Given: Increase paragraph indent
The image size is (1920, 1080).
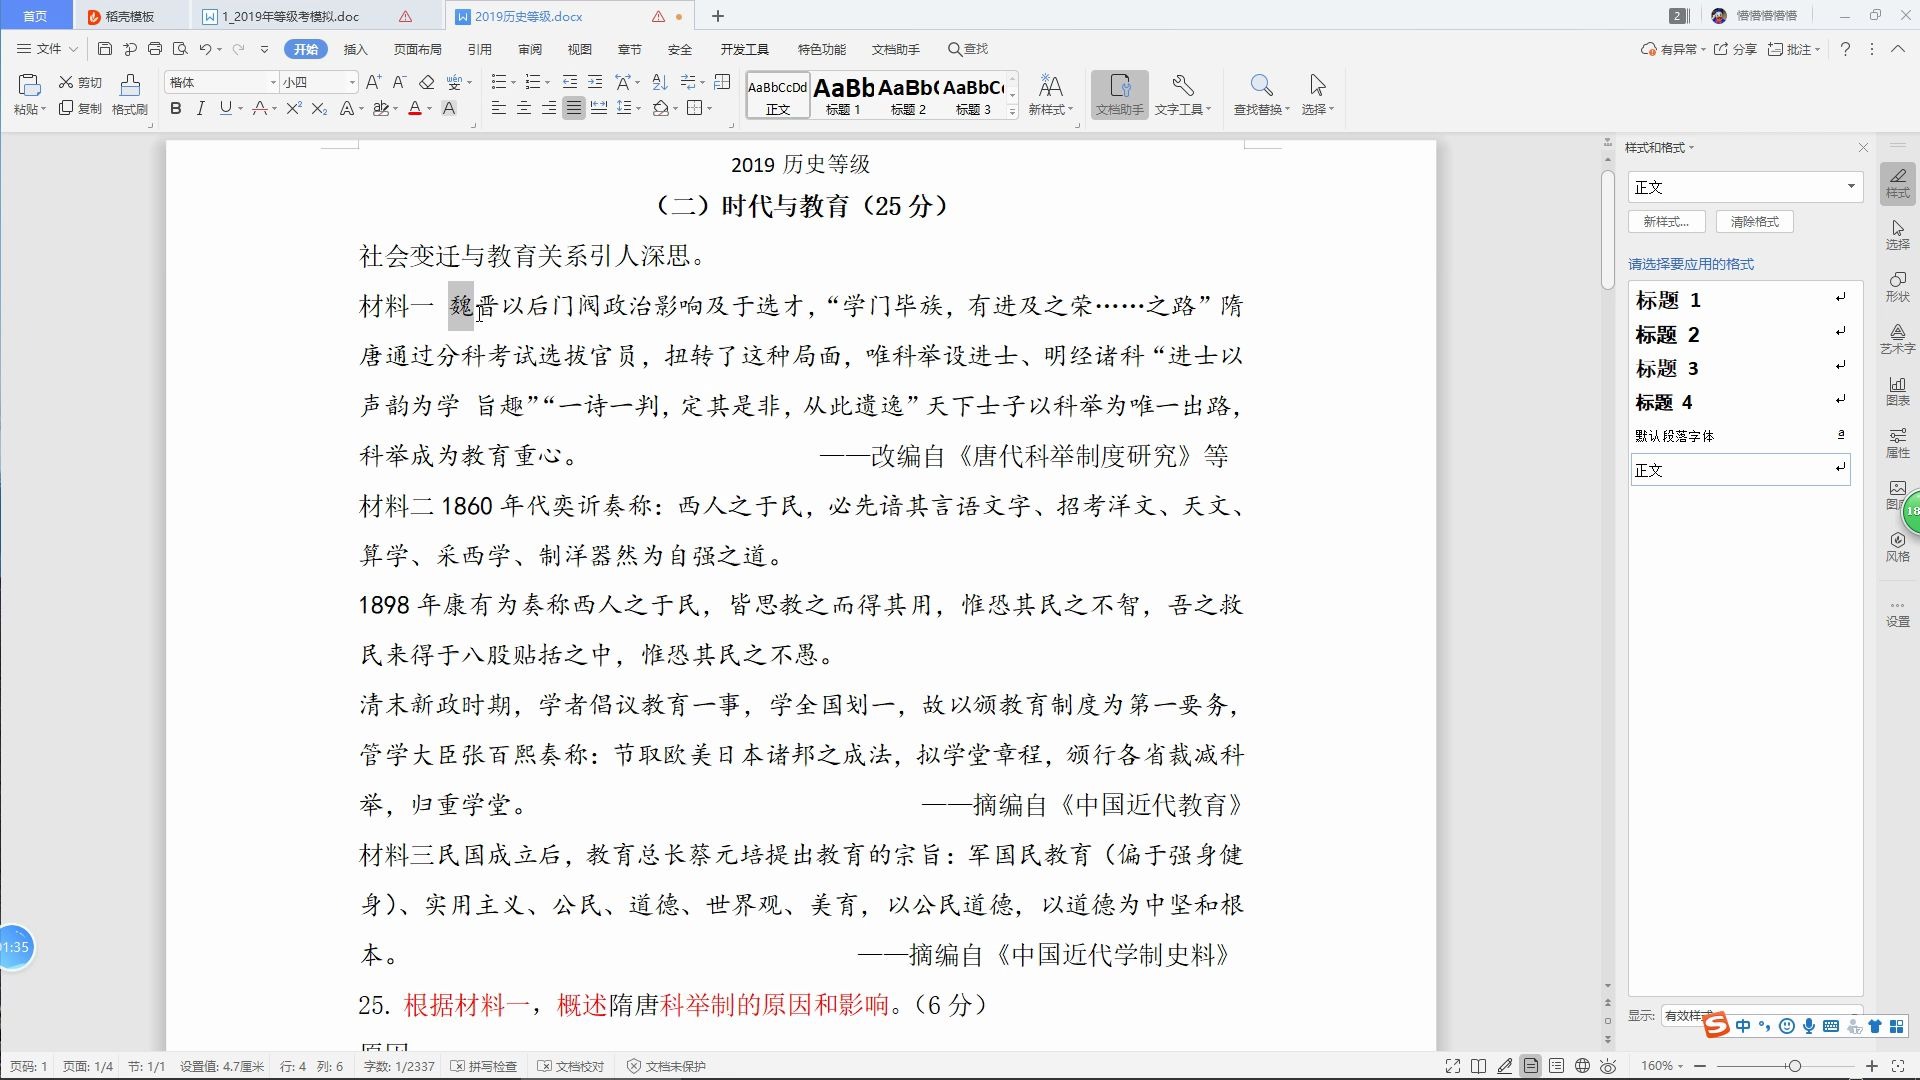Looking at the screenshot, I should click(595, 82).
